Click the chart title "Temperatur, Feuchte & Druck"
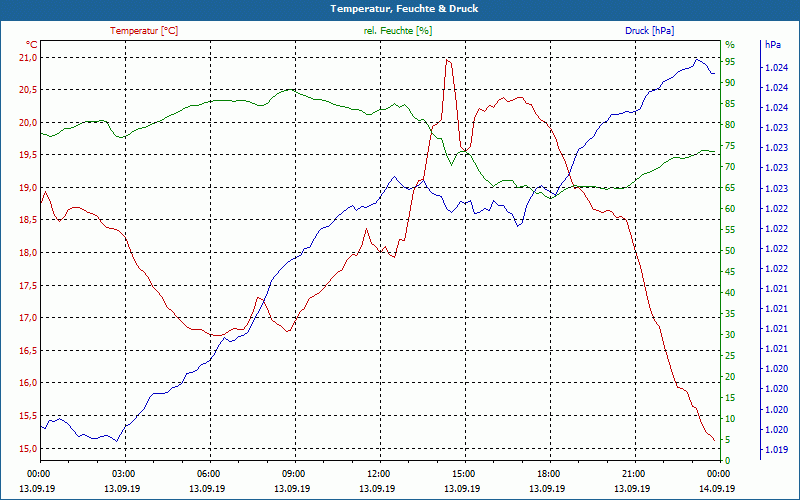Image resolution: width=800 pixels, height=500 pixels. tap(404, 9)
